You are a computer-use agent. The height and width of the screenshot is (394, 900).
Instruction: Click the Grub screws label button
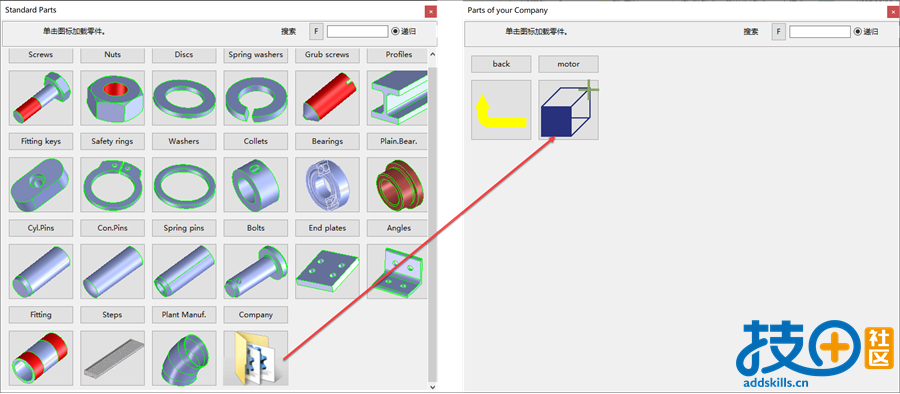(x=327, y=55)
